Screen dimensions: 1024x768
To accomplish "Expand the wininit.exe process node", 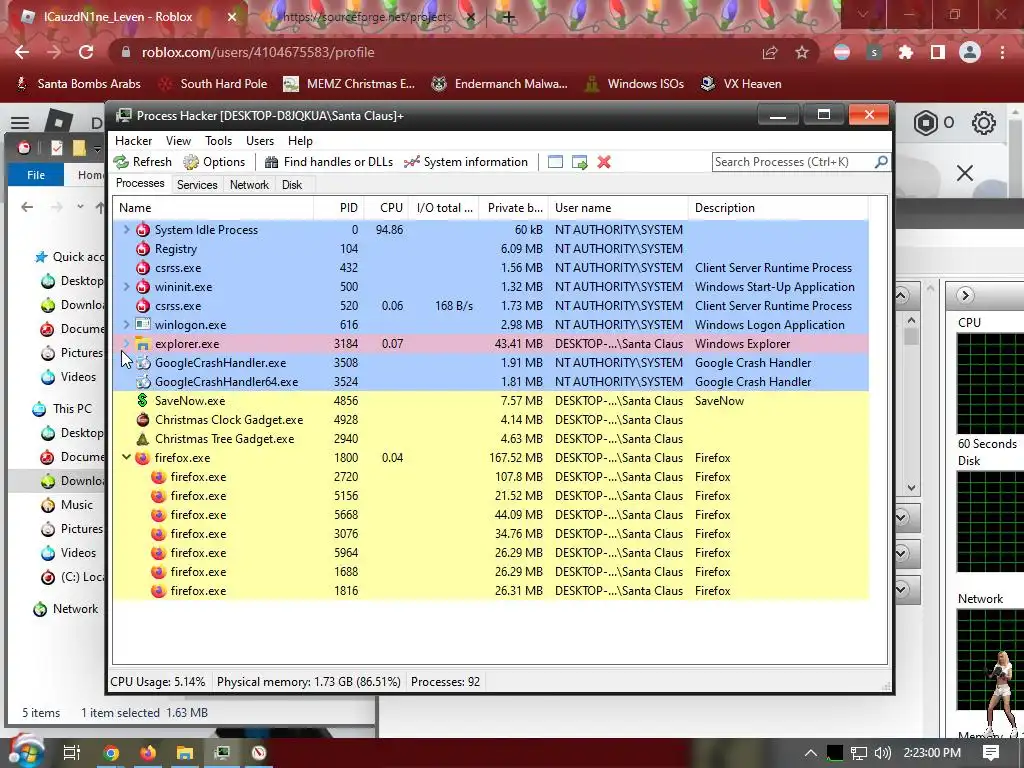I will click(127, 287).
